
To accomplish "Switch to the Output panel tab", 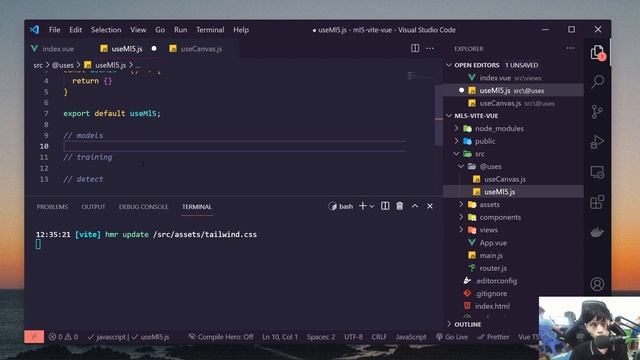I will click(x=93, y=207).
